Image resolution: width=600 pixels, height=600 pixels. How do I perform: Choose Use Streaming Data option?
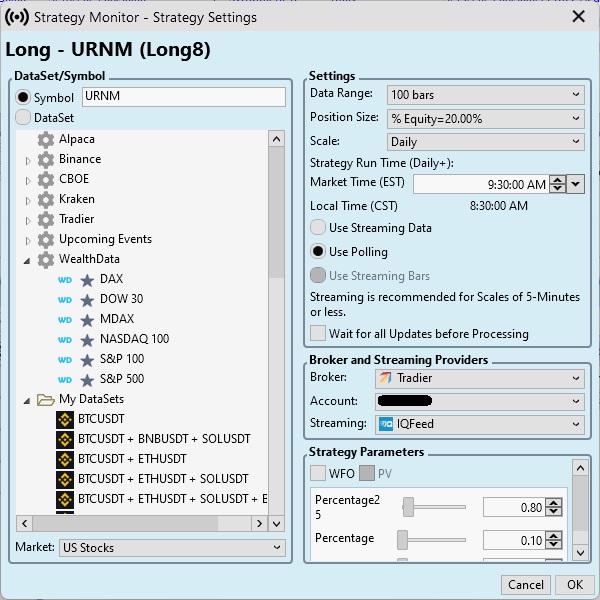point(318,227)
